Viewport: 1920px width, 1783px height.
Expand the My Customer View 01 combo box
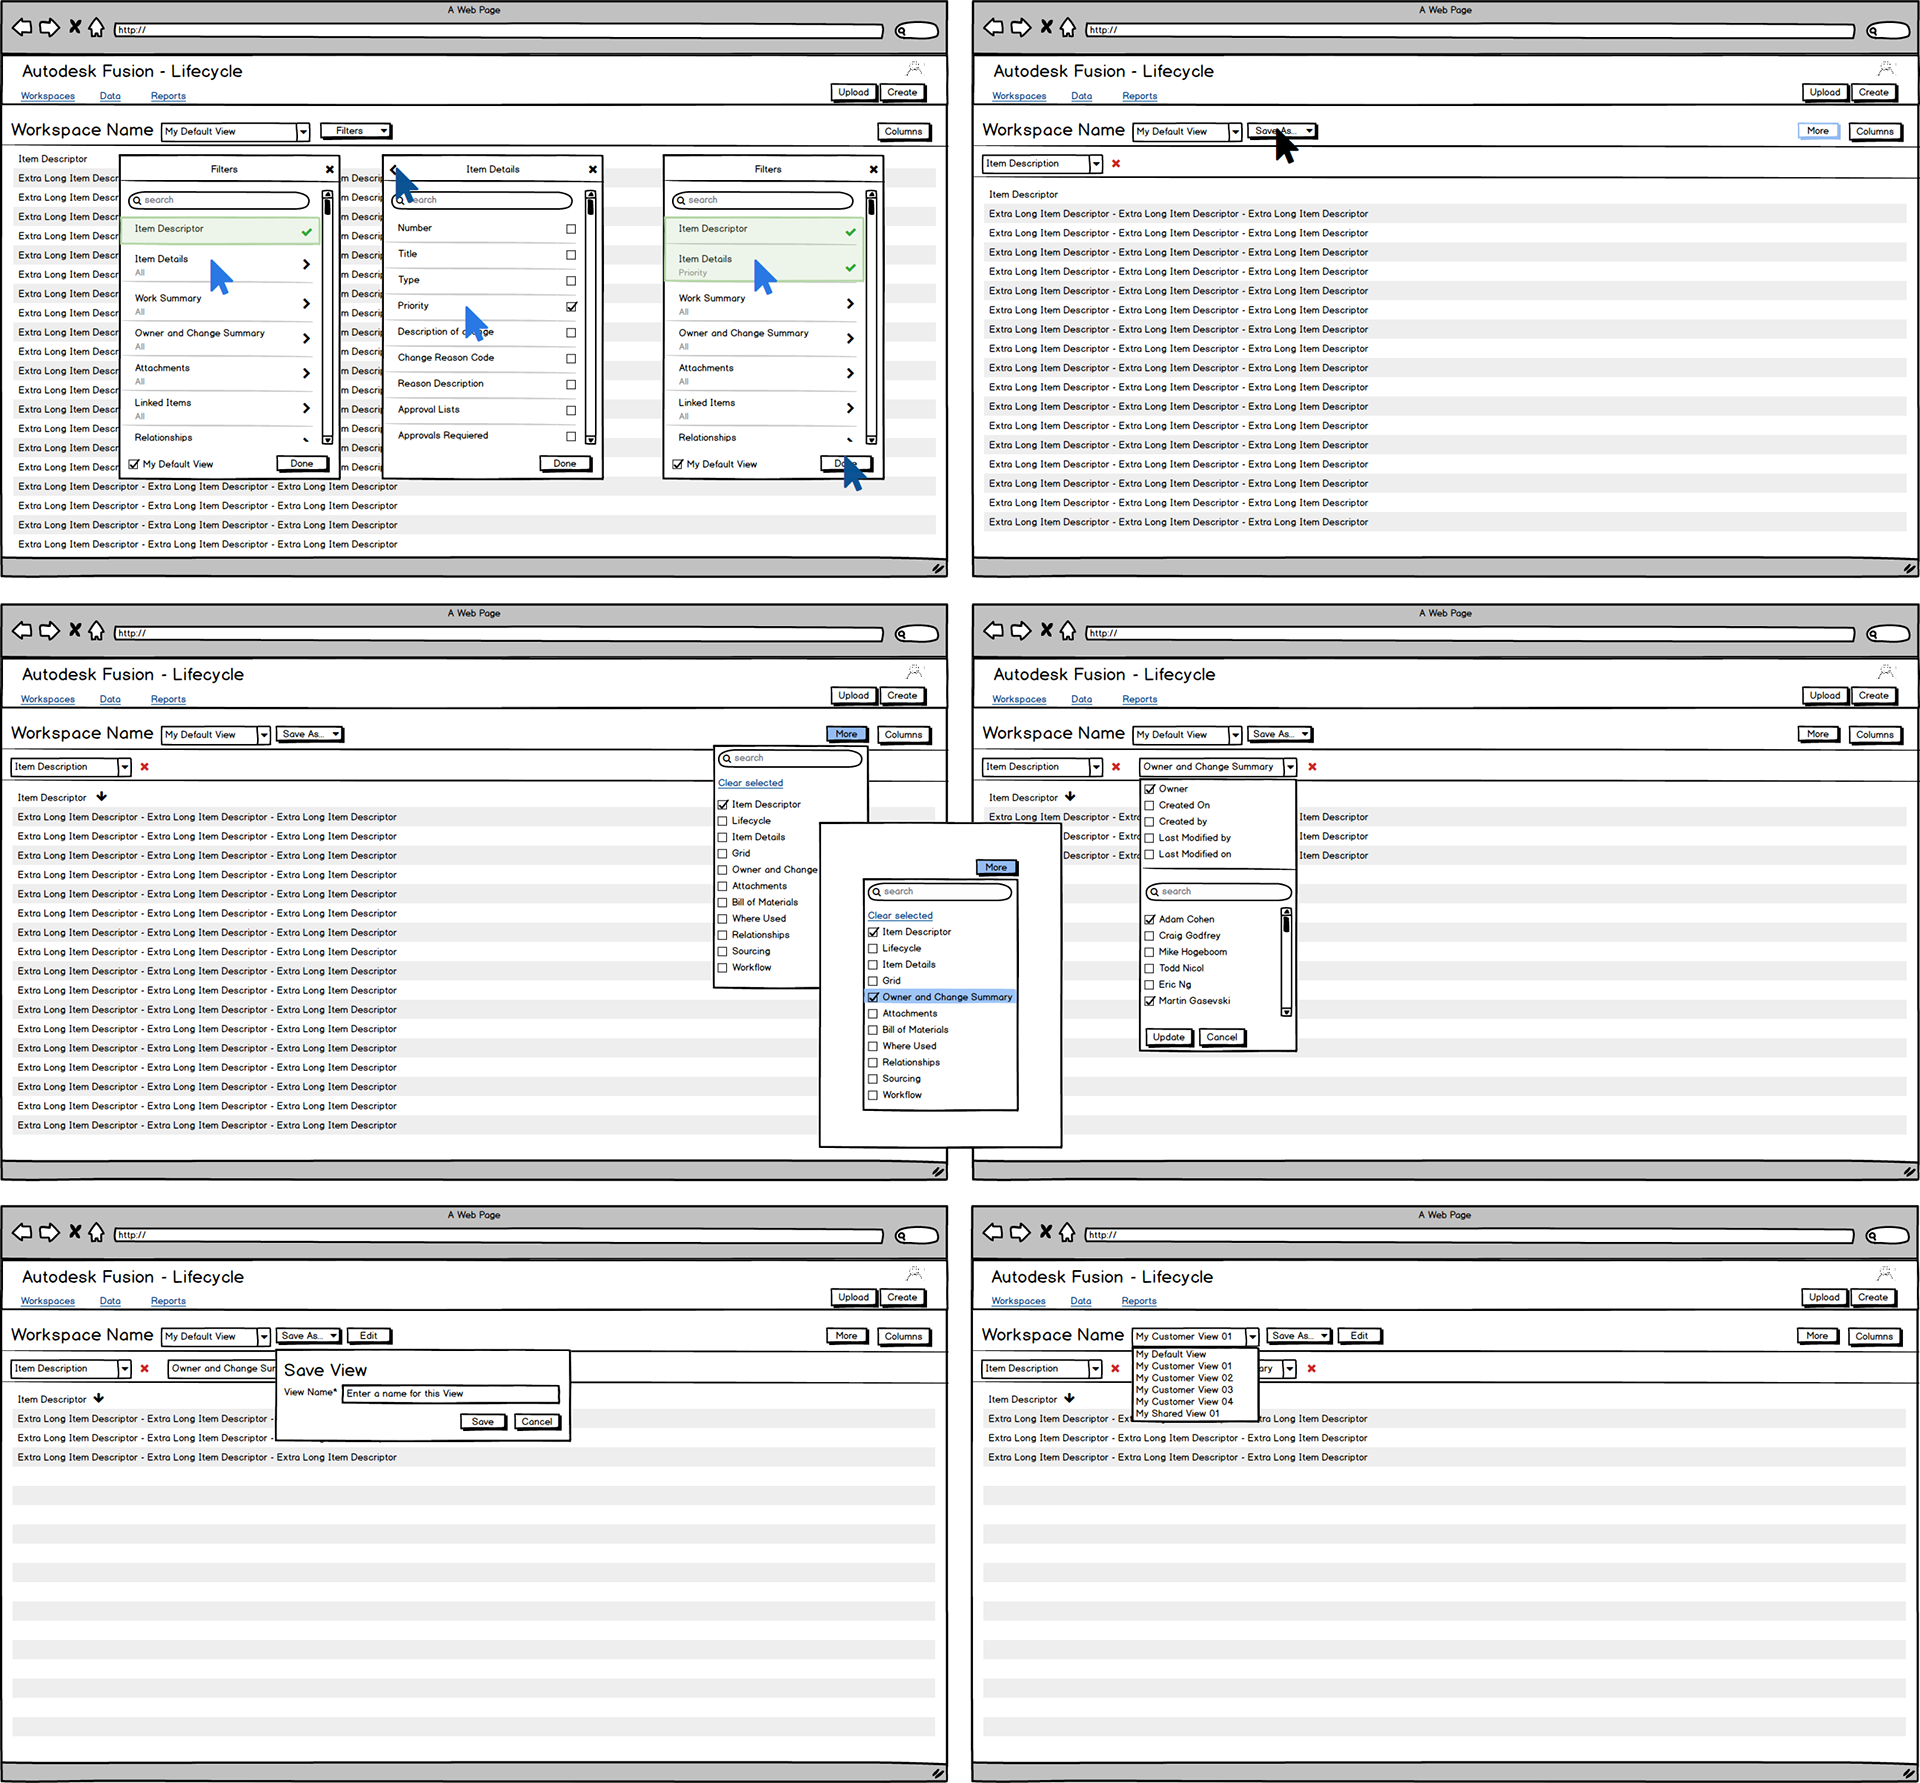[1251, 1336]
